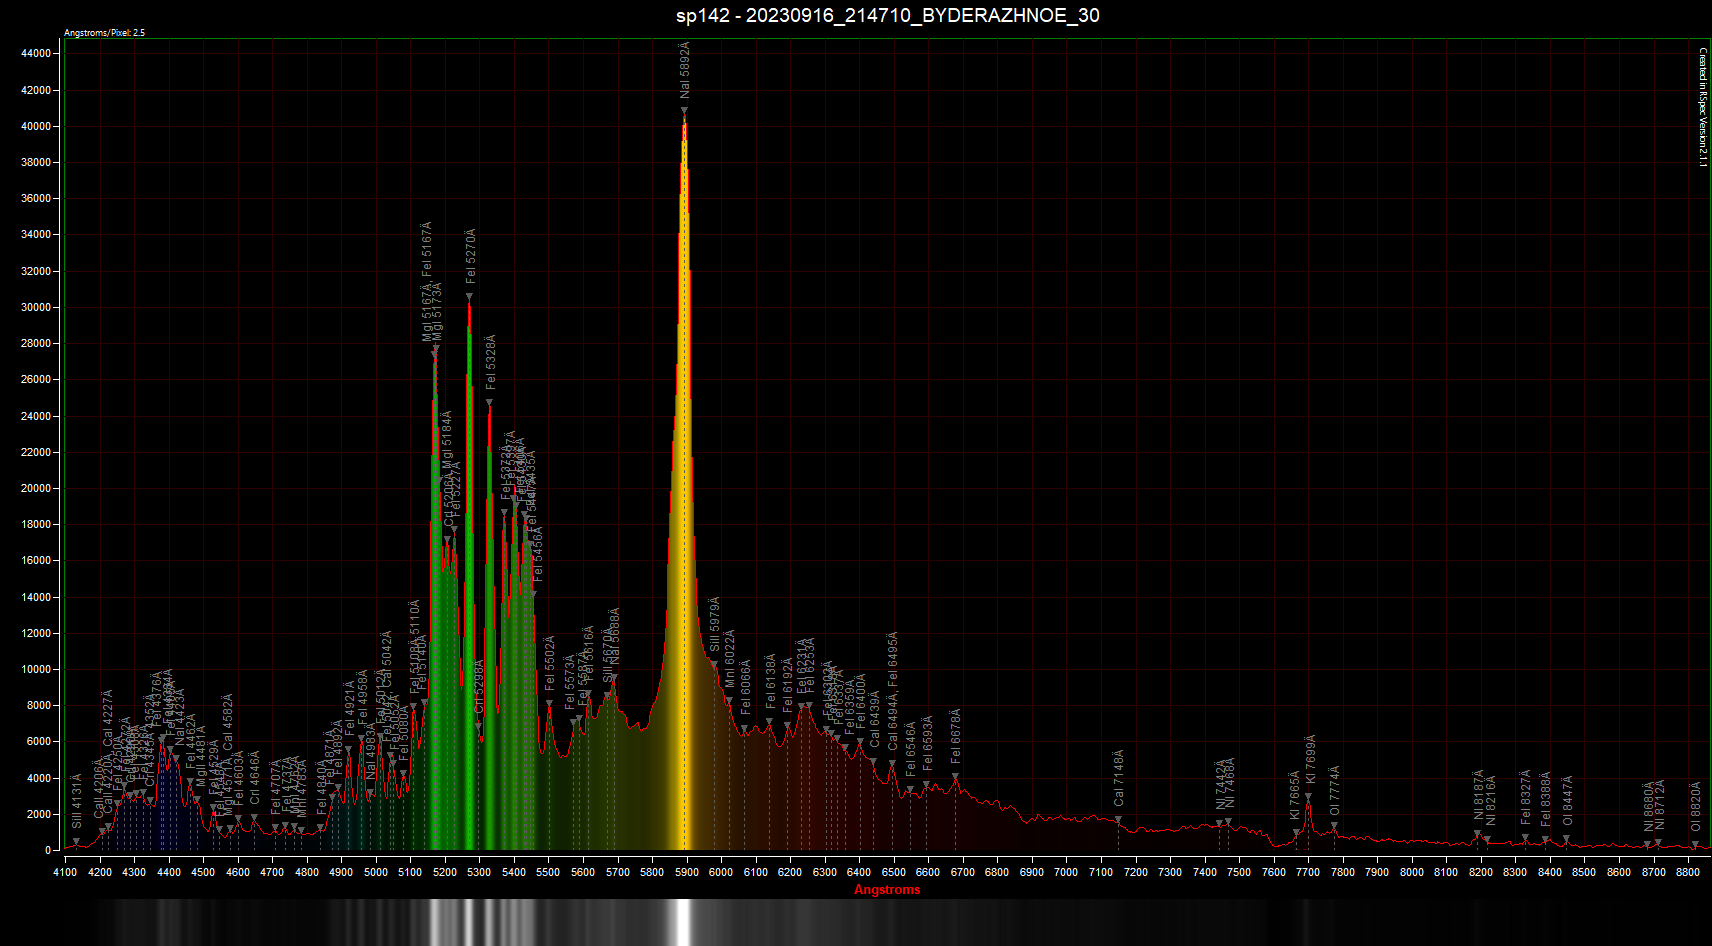Click the grayscale spectrum strip's brightest band
1712x946 pixels.
pyautogui.click(x=684, y=922)
